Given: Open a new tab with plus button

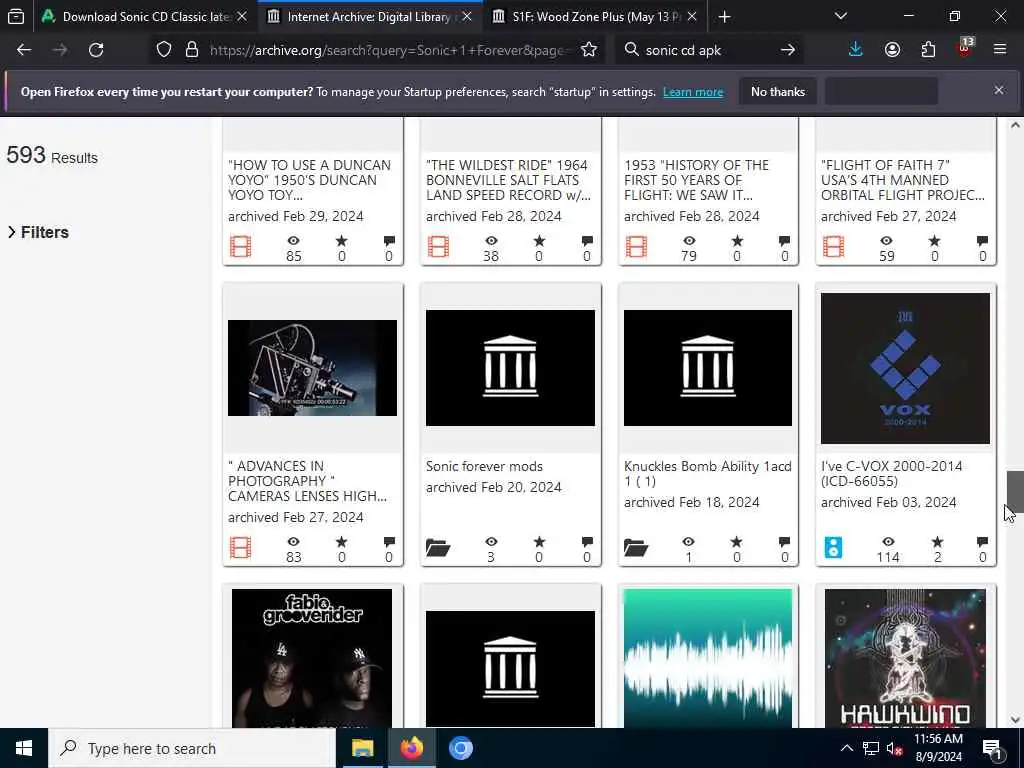Looking at the screenshot, I should (x=724, y=16).
